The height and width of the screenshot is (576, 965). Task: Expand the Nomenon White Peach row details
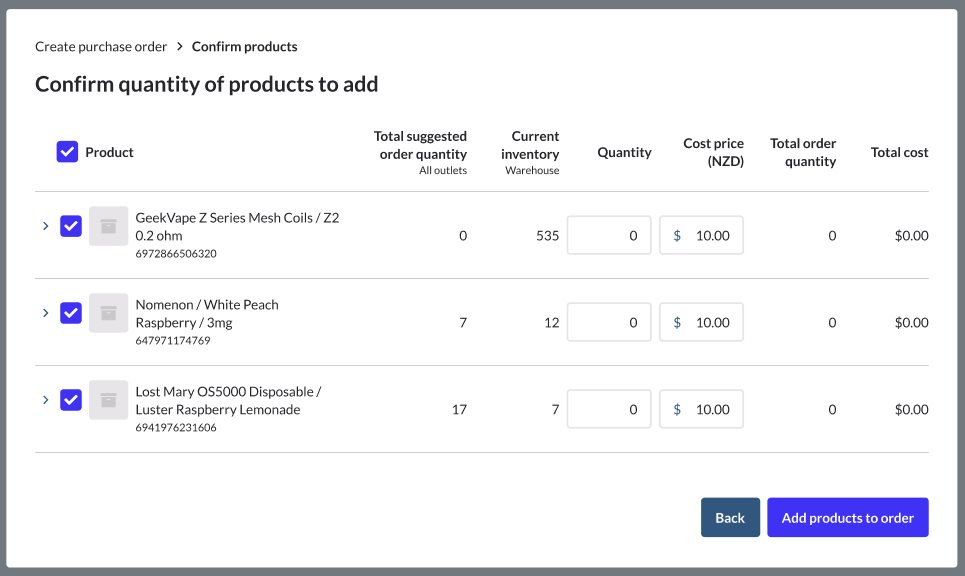pos(45,313)
